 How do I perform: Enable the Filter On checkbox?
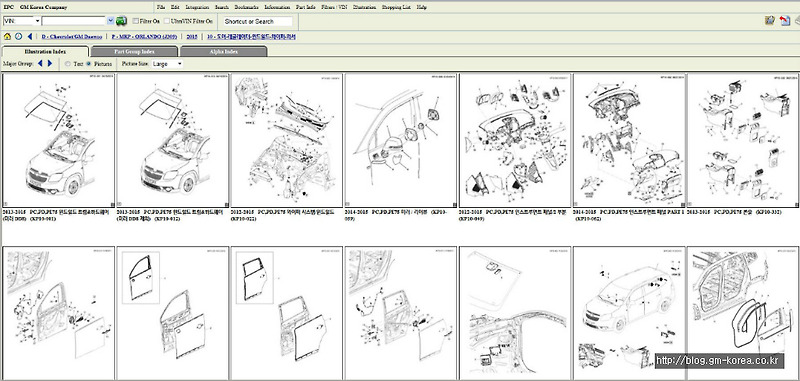[135, 21]
